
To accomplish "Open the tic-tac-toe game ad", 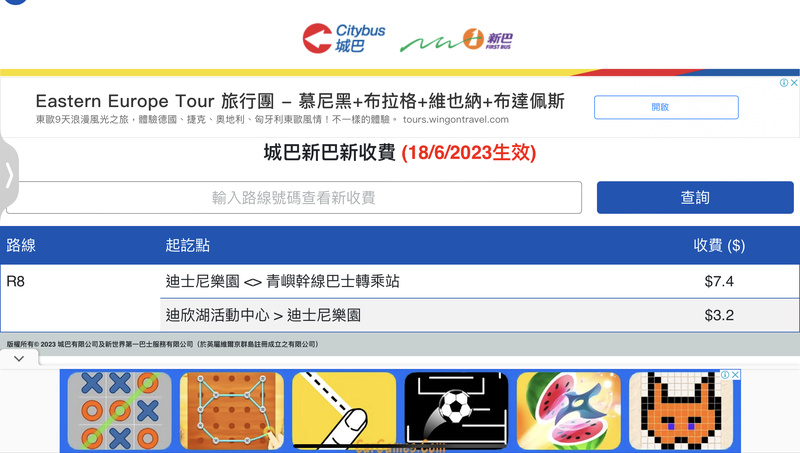I will click(119, 411).
